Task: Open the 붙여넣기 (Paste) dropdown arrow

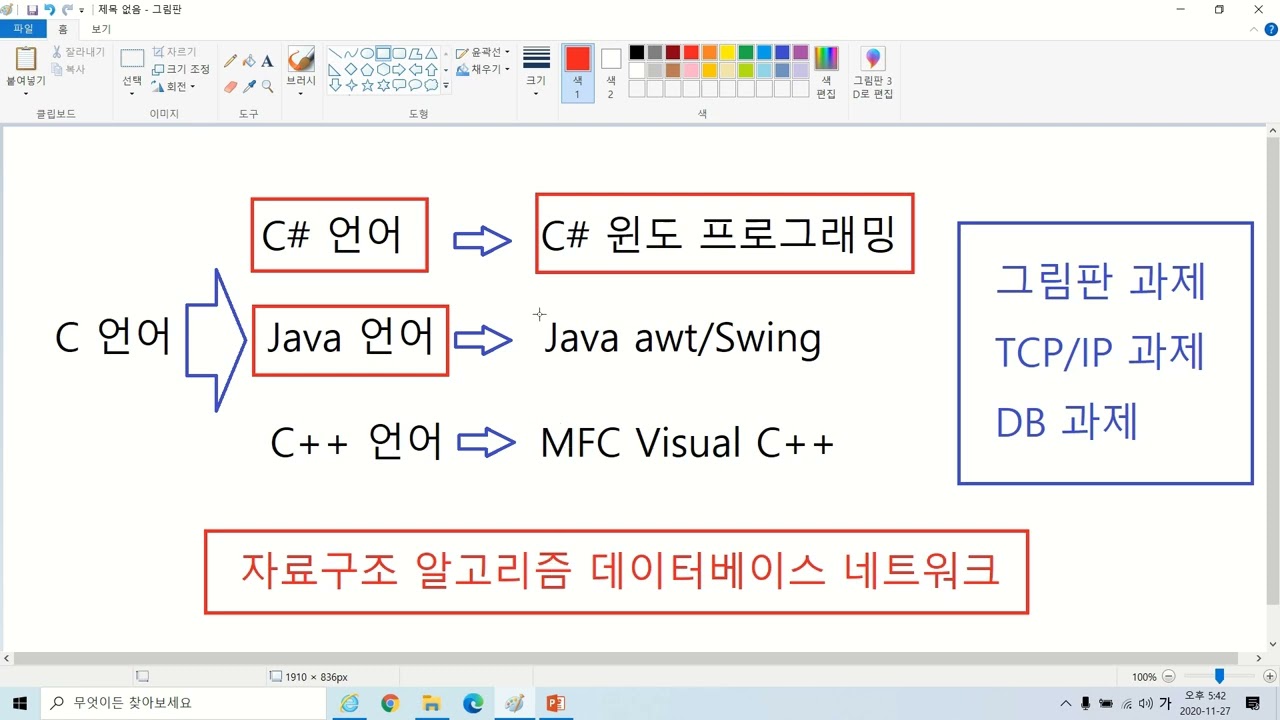Action: coord(26,93)
